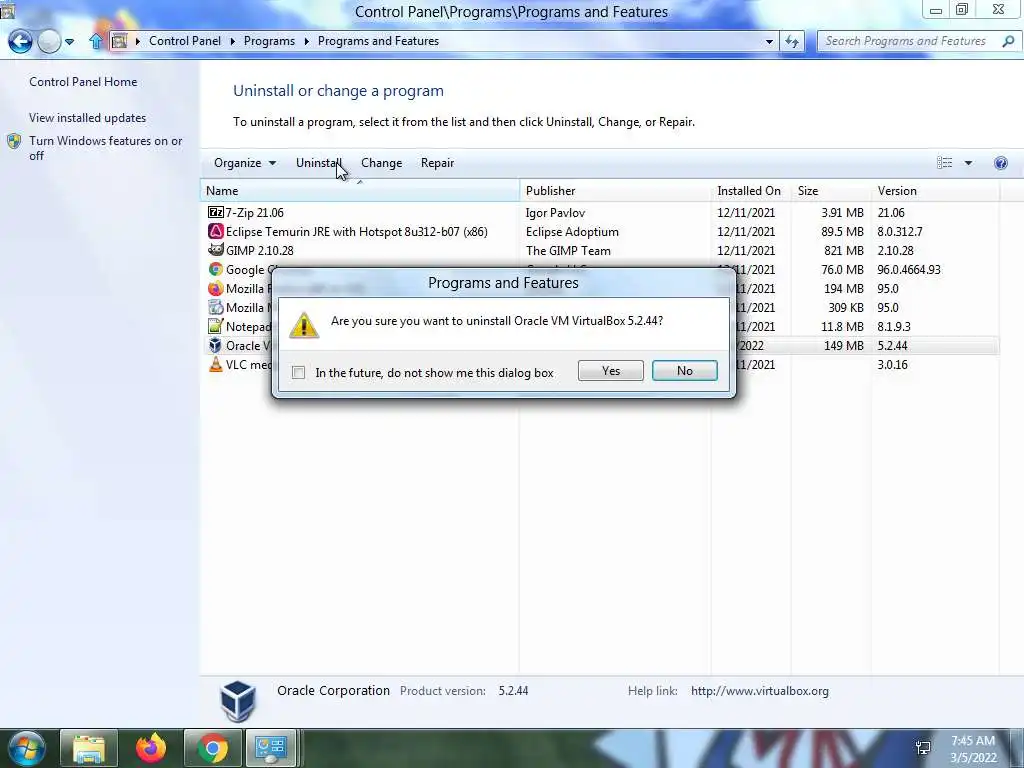Click the 96.0.4664.93 version cell
Screen dimensions: 1024x768
[x=909, y=269]
